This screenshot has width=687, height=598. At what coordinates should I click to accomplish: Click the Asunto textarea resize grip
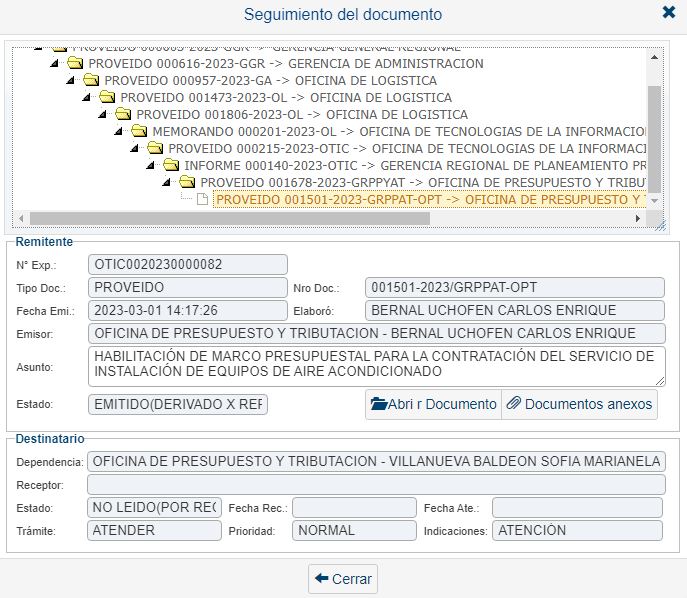tap(660, 381)
